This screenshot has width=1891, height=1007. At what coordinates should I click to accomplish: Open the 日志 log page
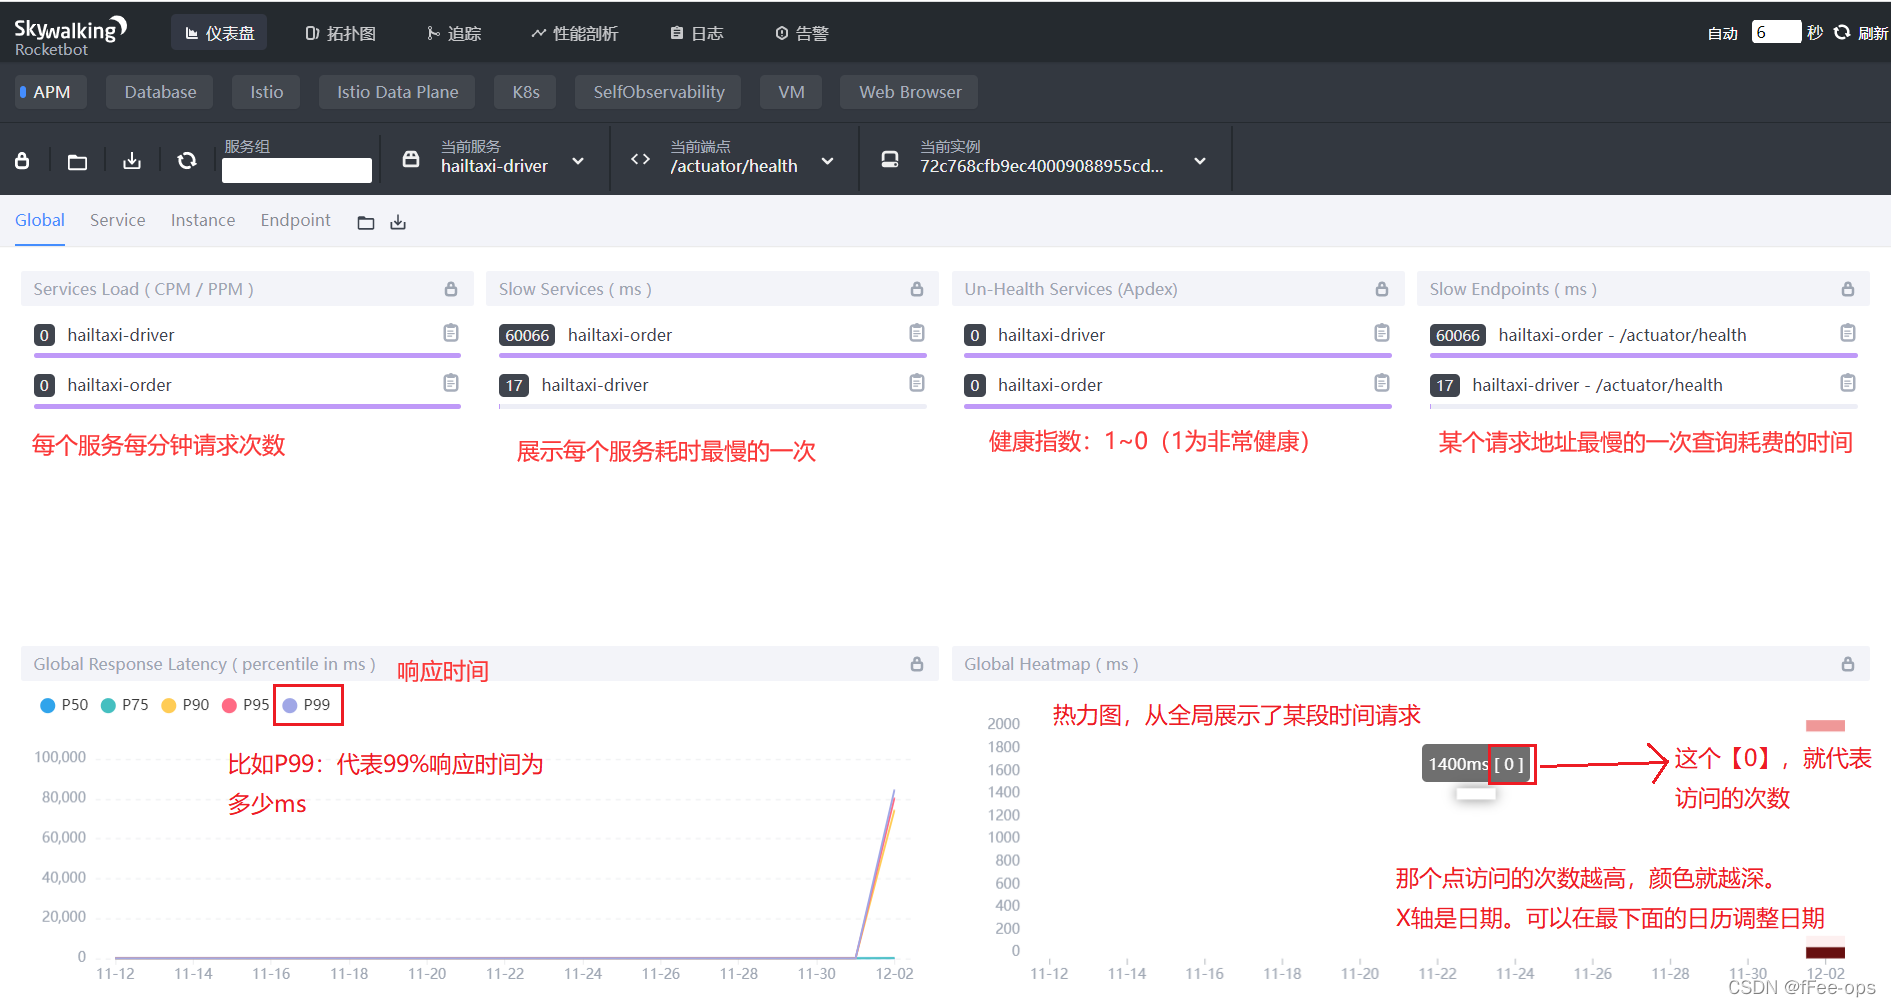(696, 33)
